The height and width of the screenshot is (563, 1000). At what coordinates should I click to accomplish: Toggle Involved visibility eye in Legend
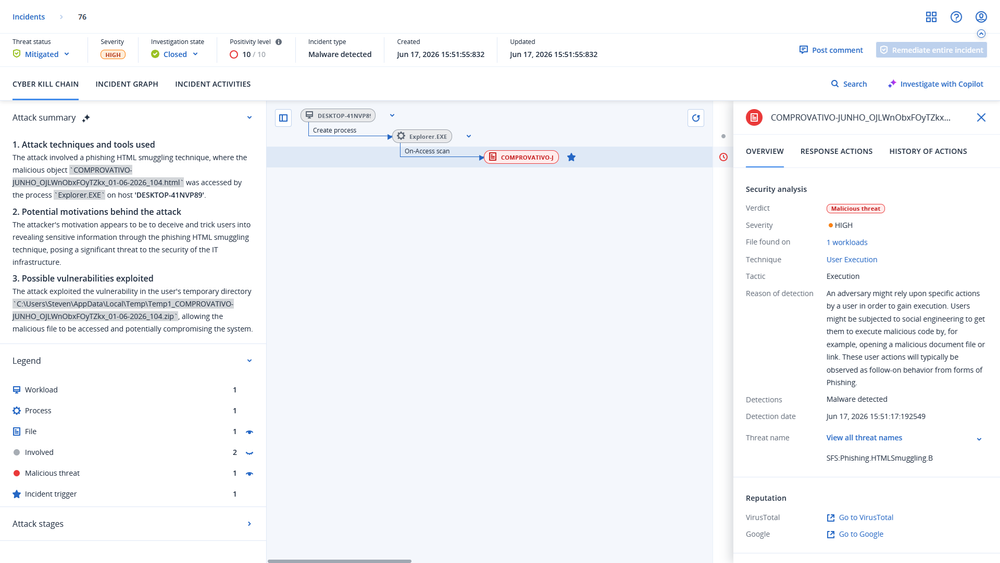point(249,453)
